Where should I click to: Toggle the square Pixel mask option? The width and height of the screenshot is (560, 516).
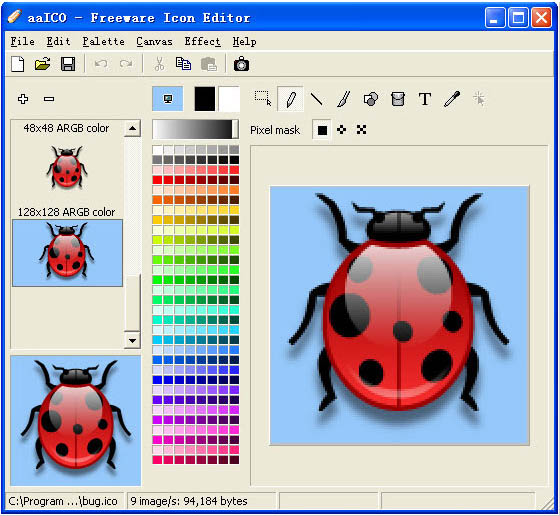coord(322,130)
